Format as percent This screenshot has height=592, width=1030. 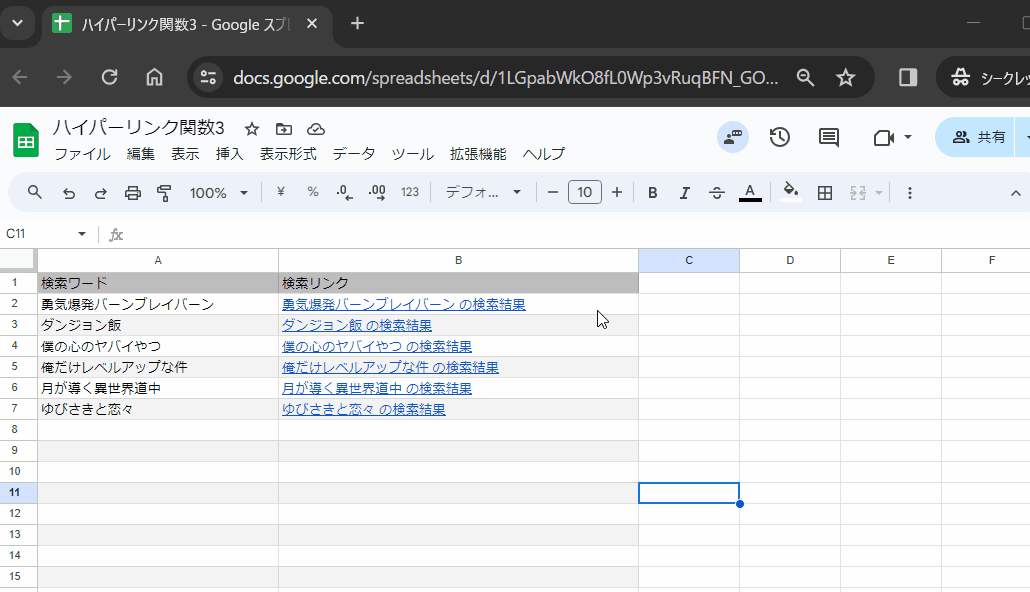click(313, 193)
